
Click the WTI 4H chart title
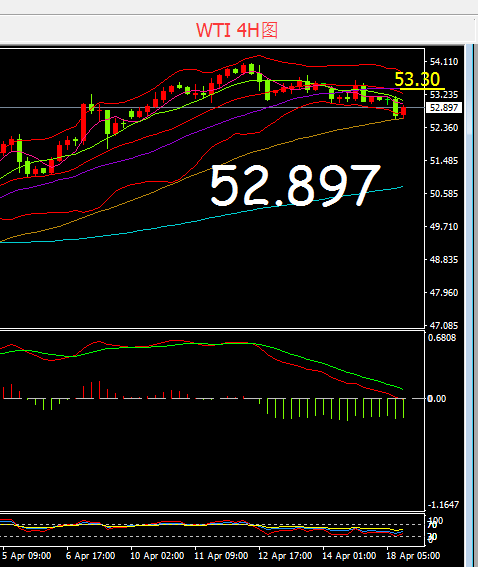click(x=237, y=30)
